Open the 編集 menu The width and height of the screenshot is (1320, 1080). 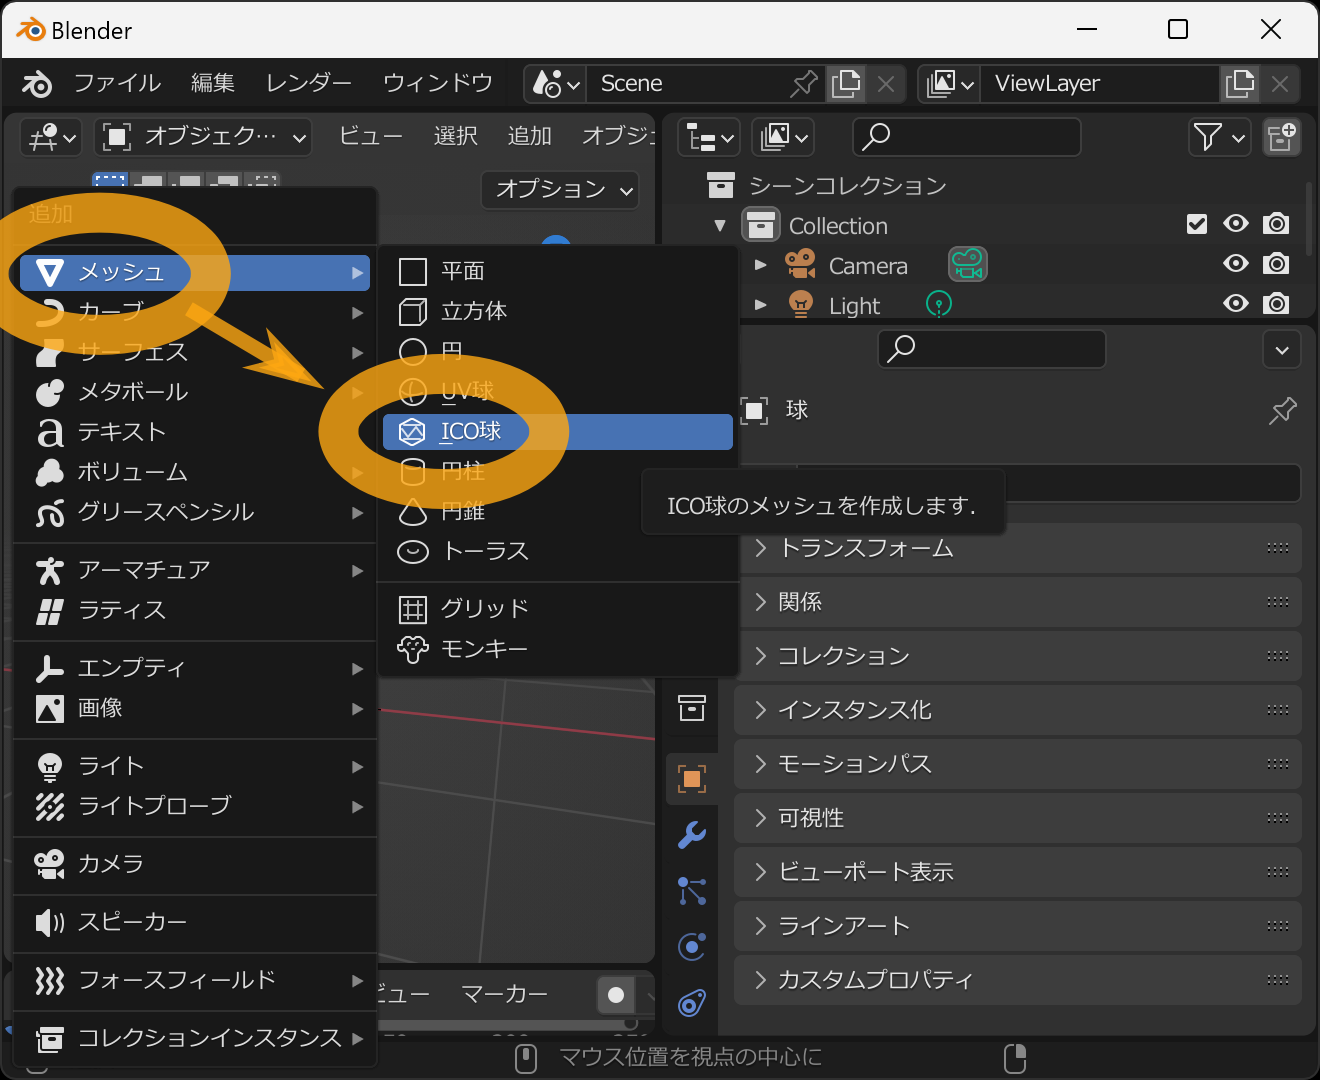pos(212,83)
